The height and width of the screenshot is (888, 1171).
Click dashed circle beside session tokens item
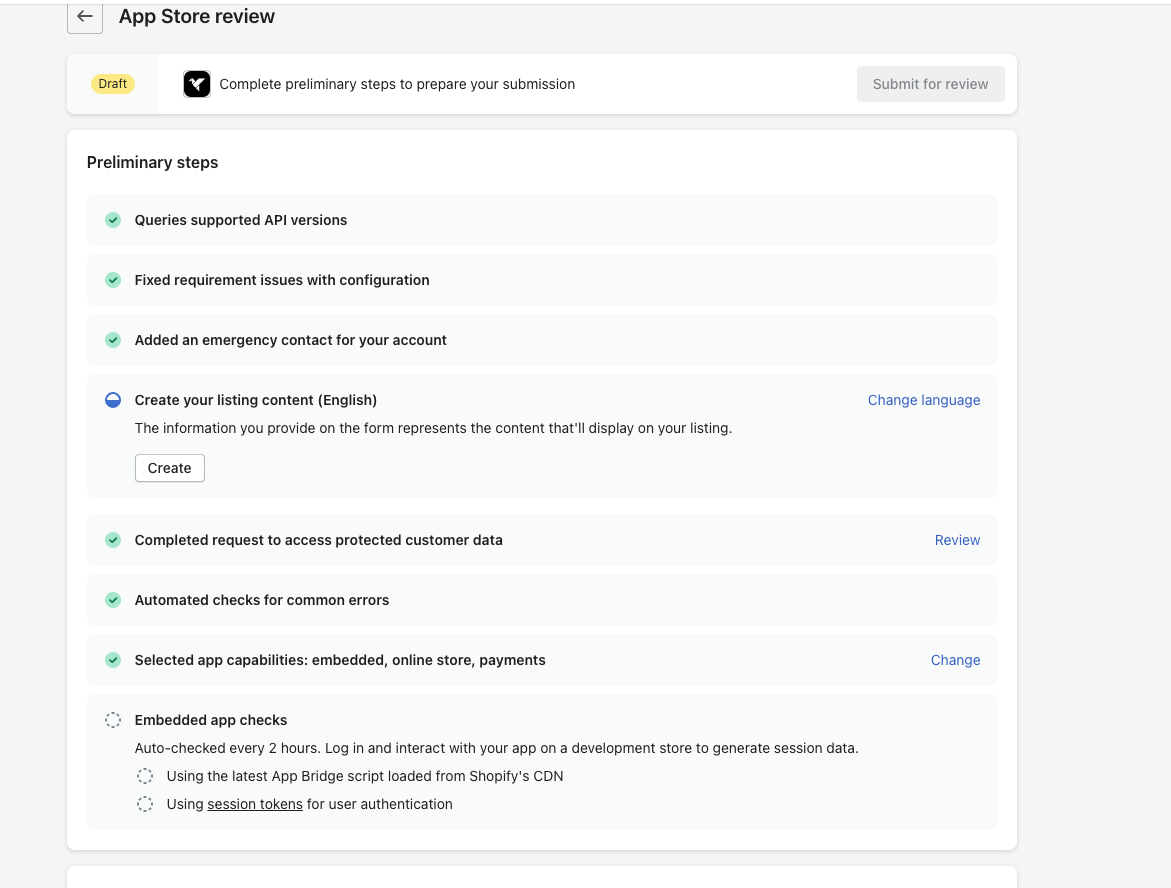(x=145, y=804)
